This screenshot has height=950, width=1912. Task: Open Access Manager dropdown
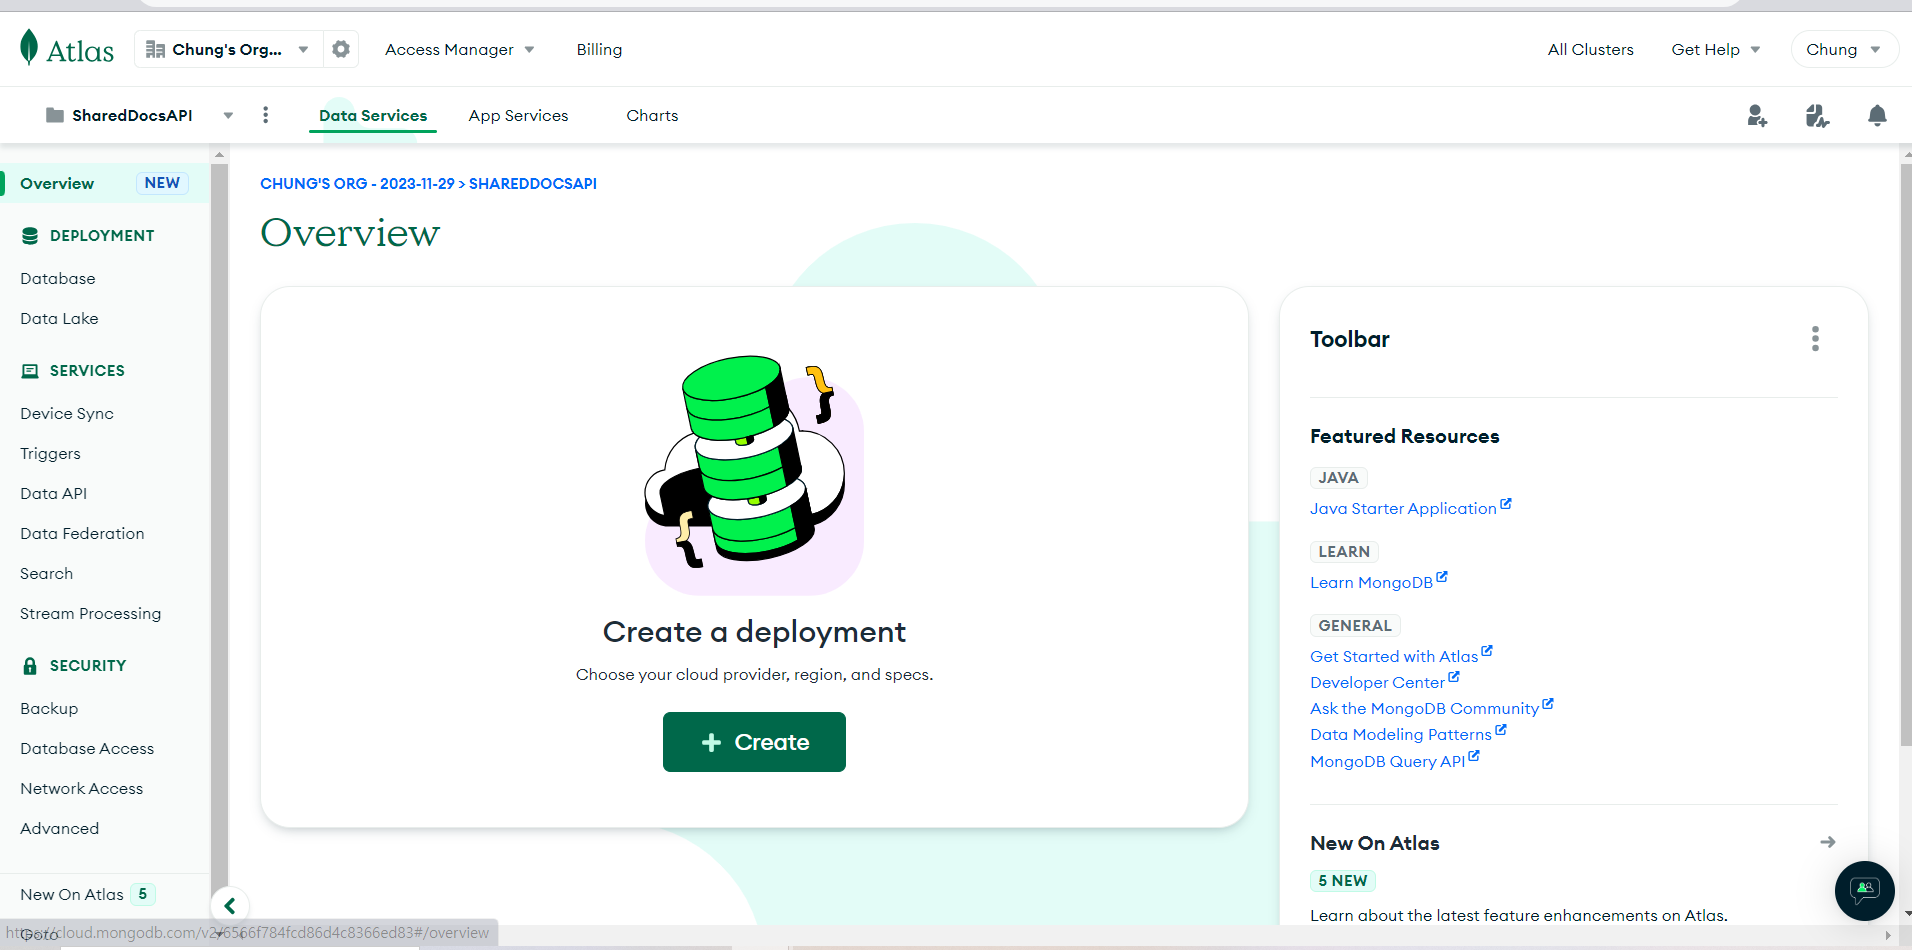click(459, 49)
